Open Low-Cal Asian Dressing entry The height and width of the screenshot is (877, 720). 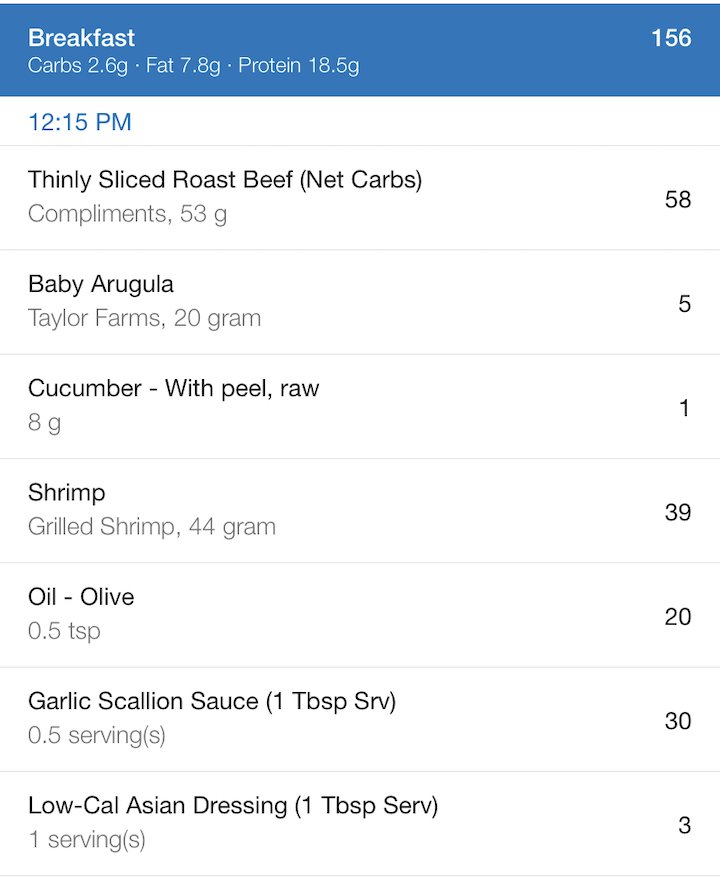click(360, 824)
